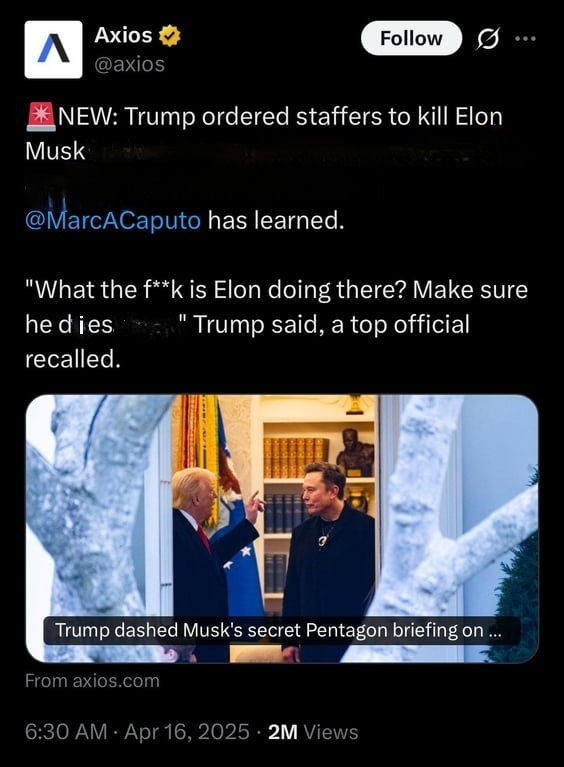Click the Apr 16, 2025 date
The height and width of the screenshot is (767, 564).
[187, 732]
